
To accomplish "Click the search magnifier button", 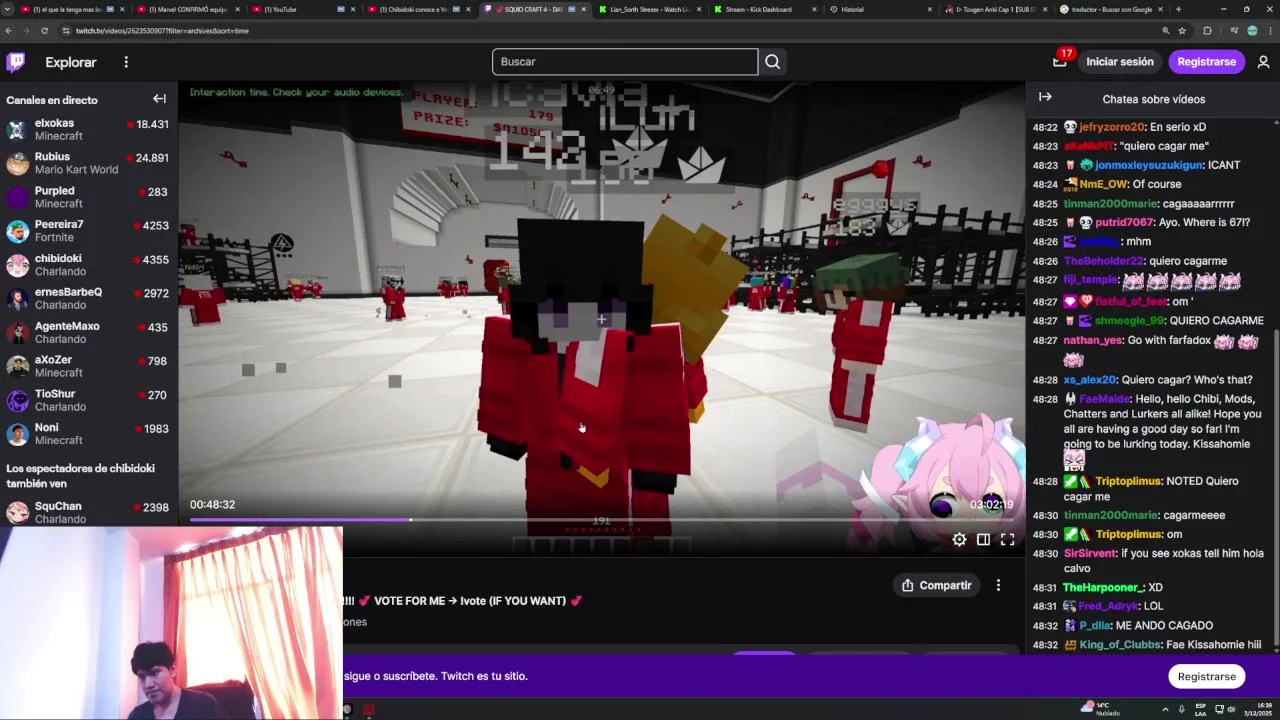I will click(772, 62).
